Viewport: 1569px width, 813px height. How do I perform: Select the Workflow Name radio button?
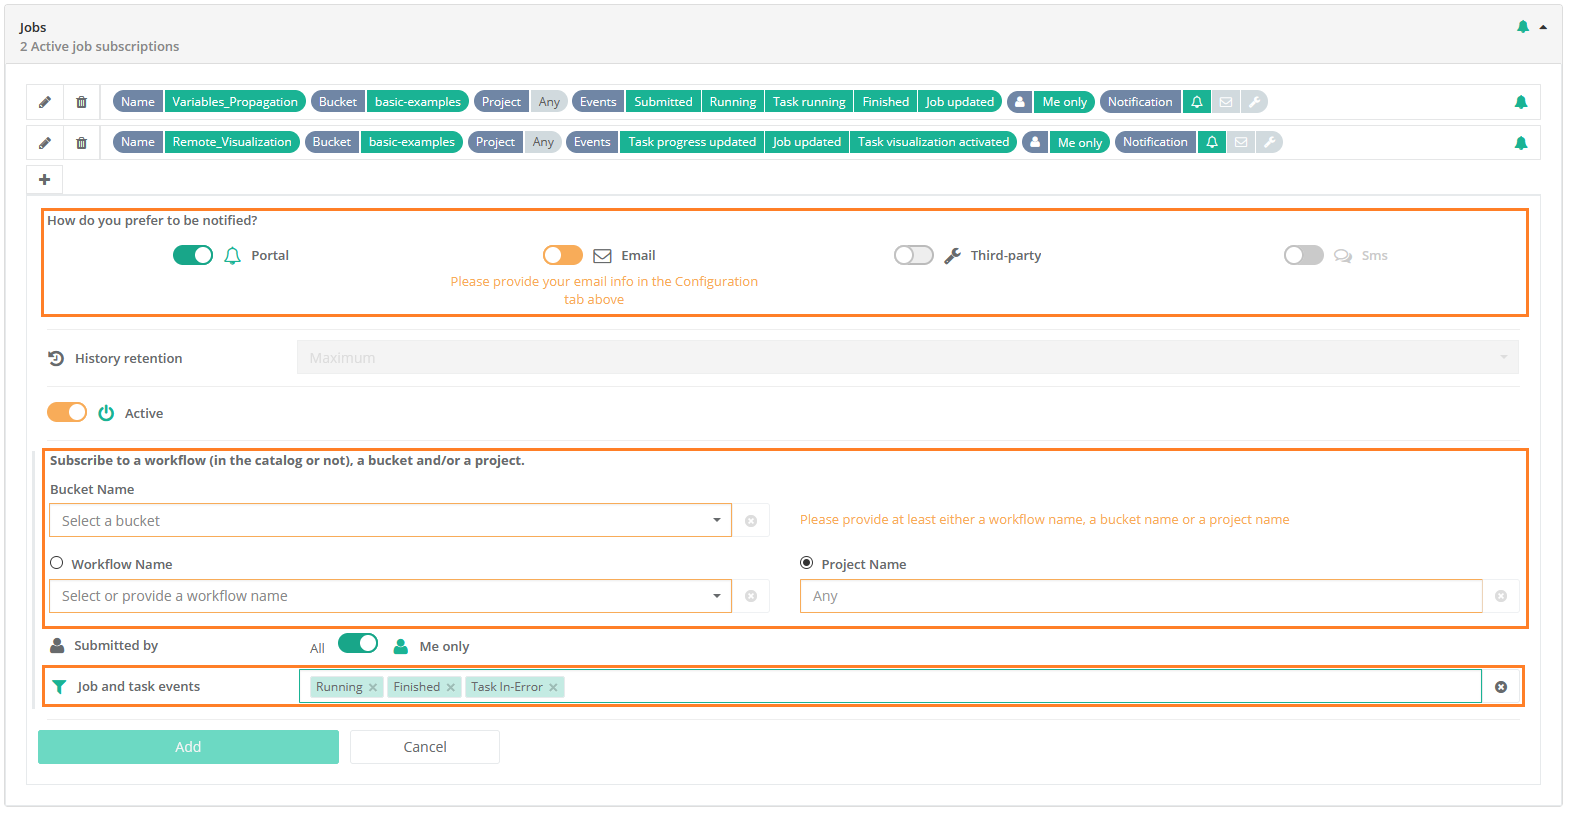(57, 563)
